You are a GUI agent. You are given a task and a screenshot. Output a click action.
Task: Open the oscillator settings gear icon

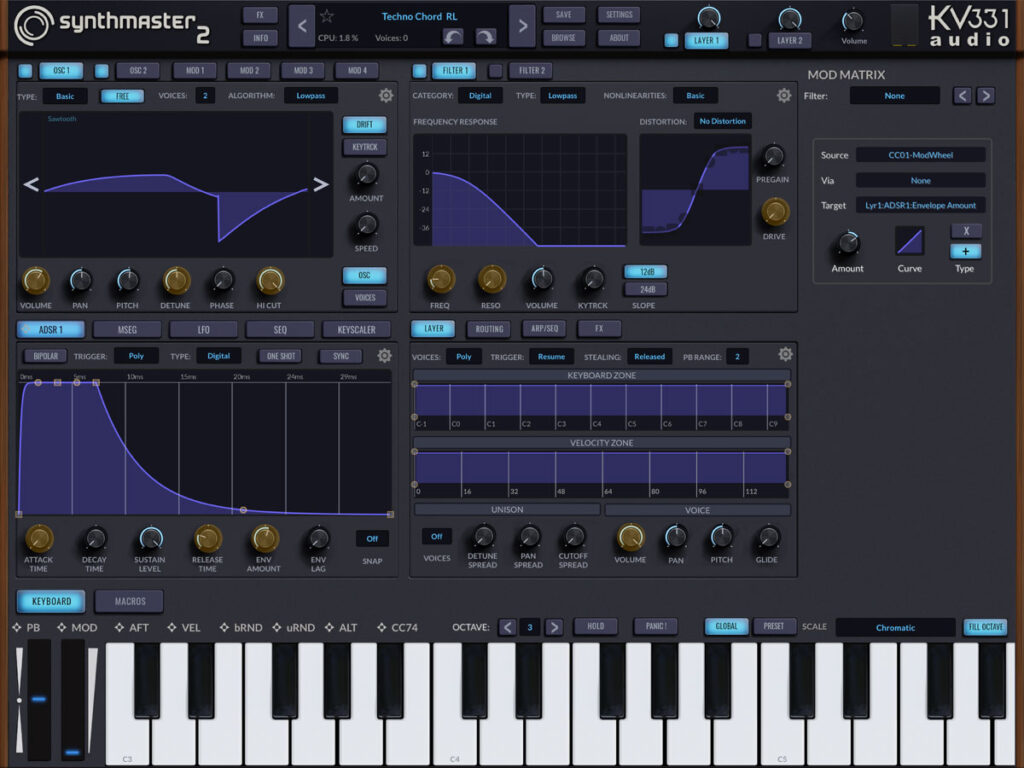pyautogui.click(x=387, y=95)
